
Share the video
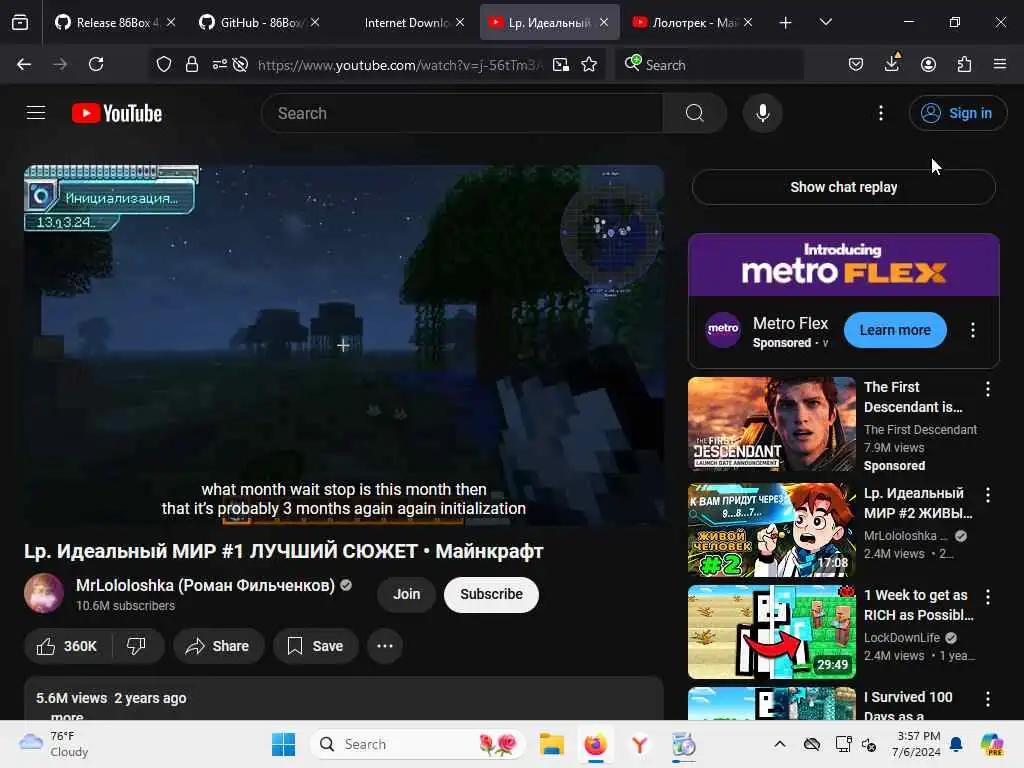tap(218, 646)
